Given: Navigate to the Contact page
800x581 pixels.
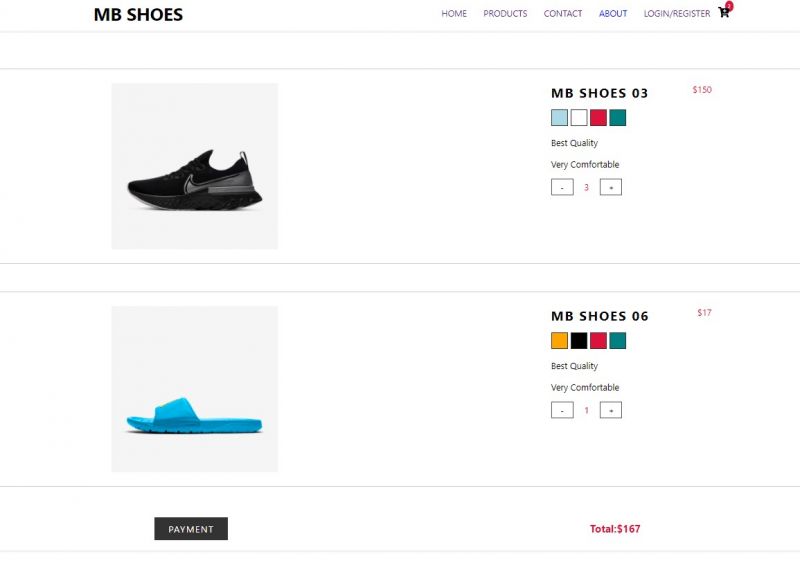Looking at the screenshot, I should pos(563,14).
